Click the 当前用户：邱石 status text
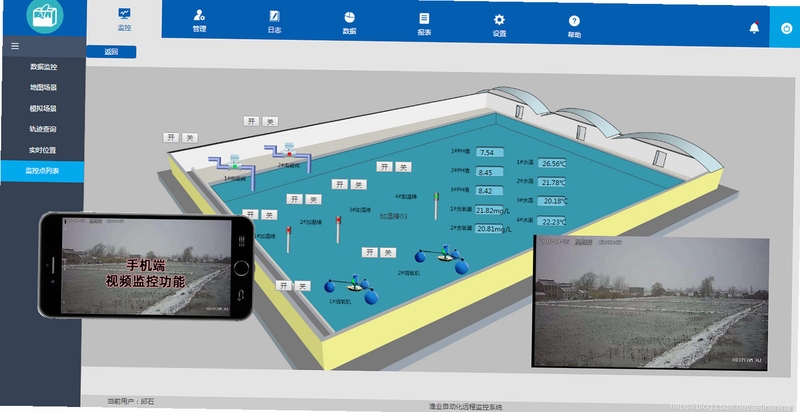The width and height of the screenshot is (800, 412). [131, 401]
